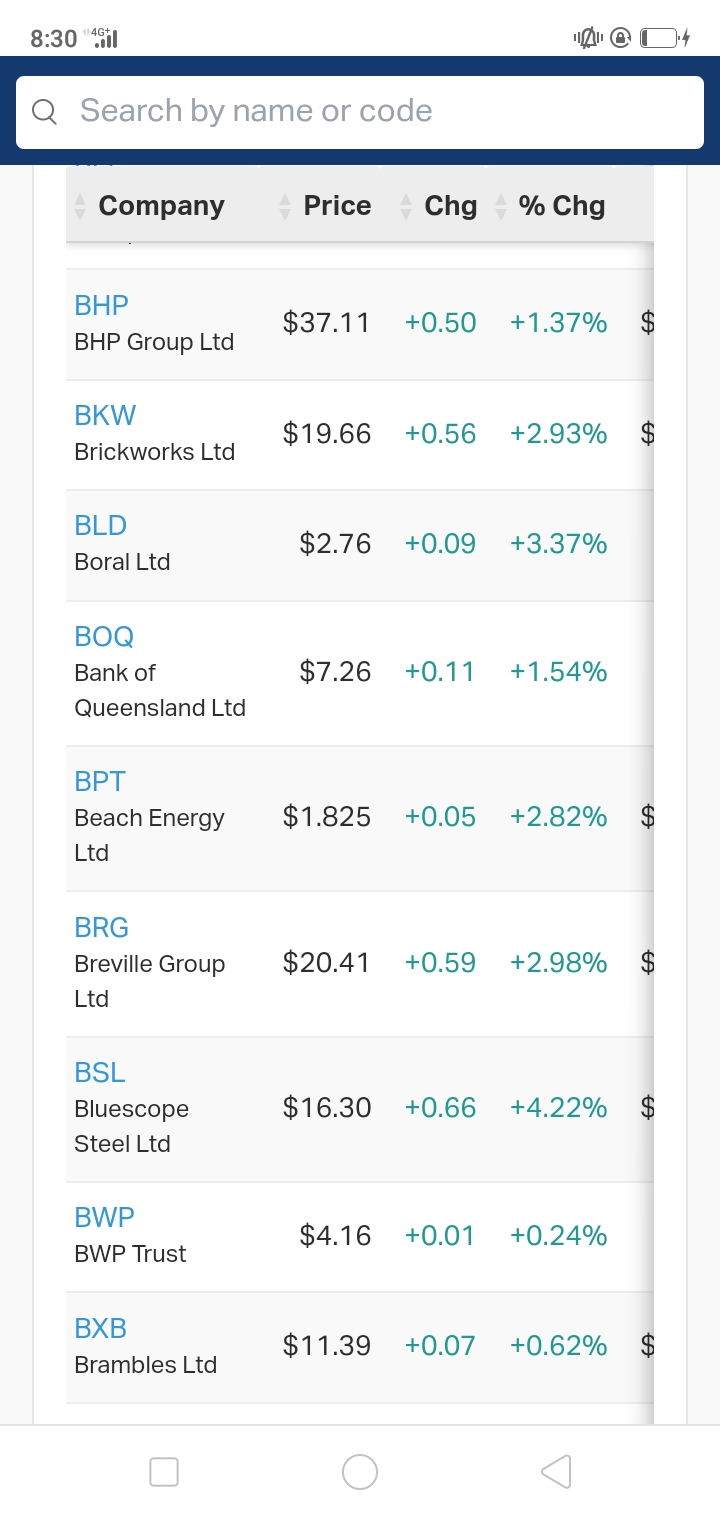Tap the Price column sort arrows
The width and height of the screenshot is (720, 1520).
(285, 206)
